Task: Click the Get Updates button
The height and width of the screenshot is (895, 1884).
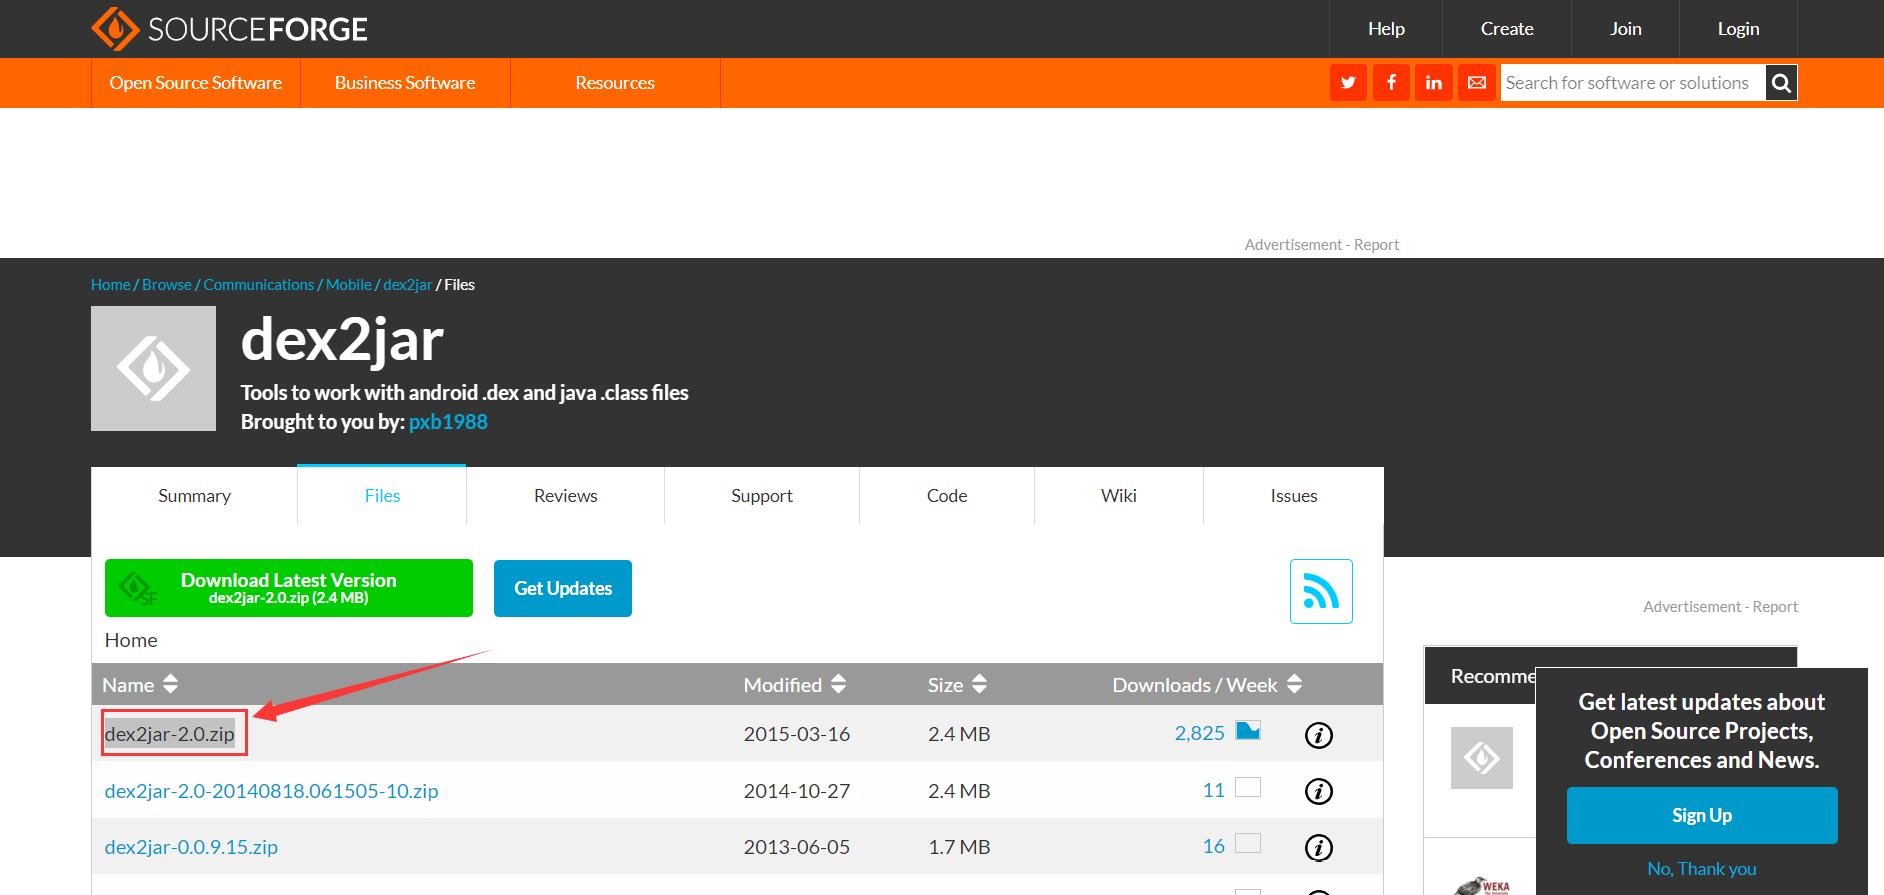Action: [x=563, y=589]
